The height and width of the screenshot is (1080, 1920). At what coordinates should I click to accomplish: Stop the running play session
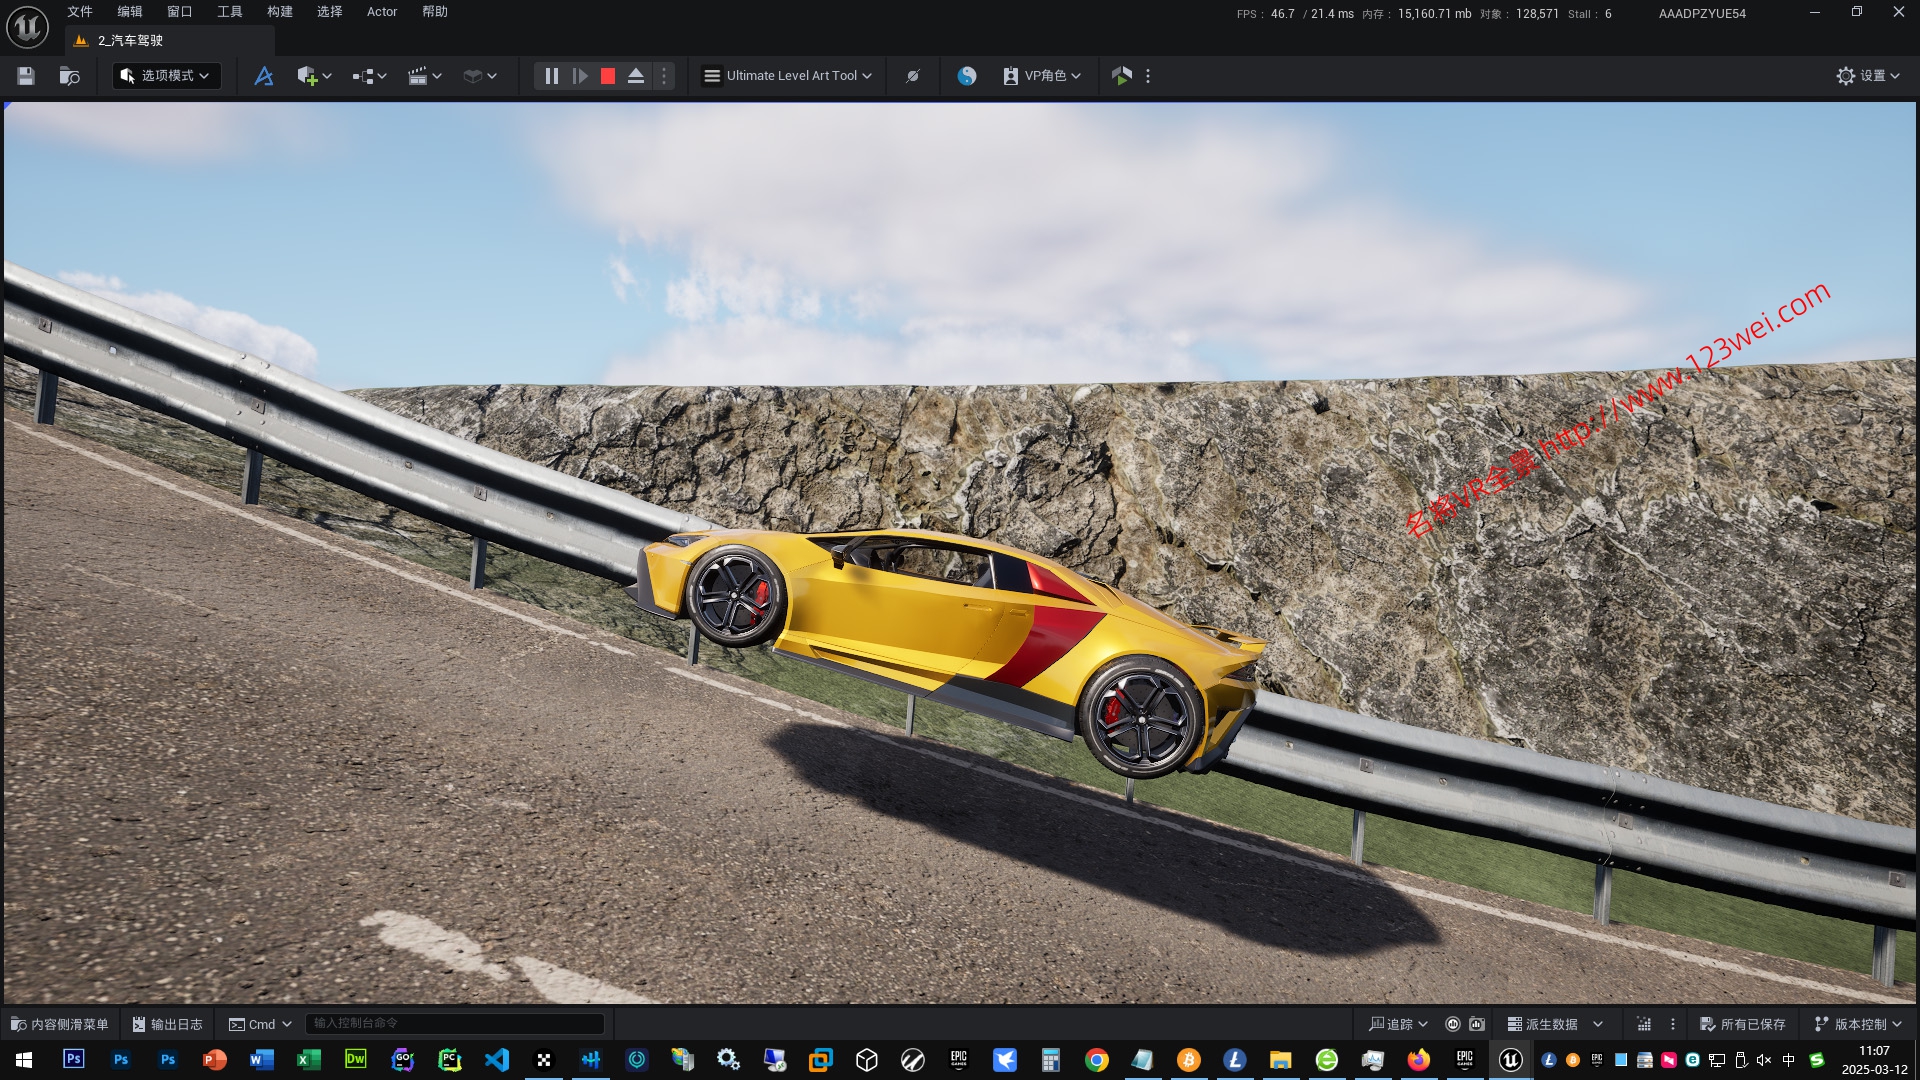coord(607,76)
